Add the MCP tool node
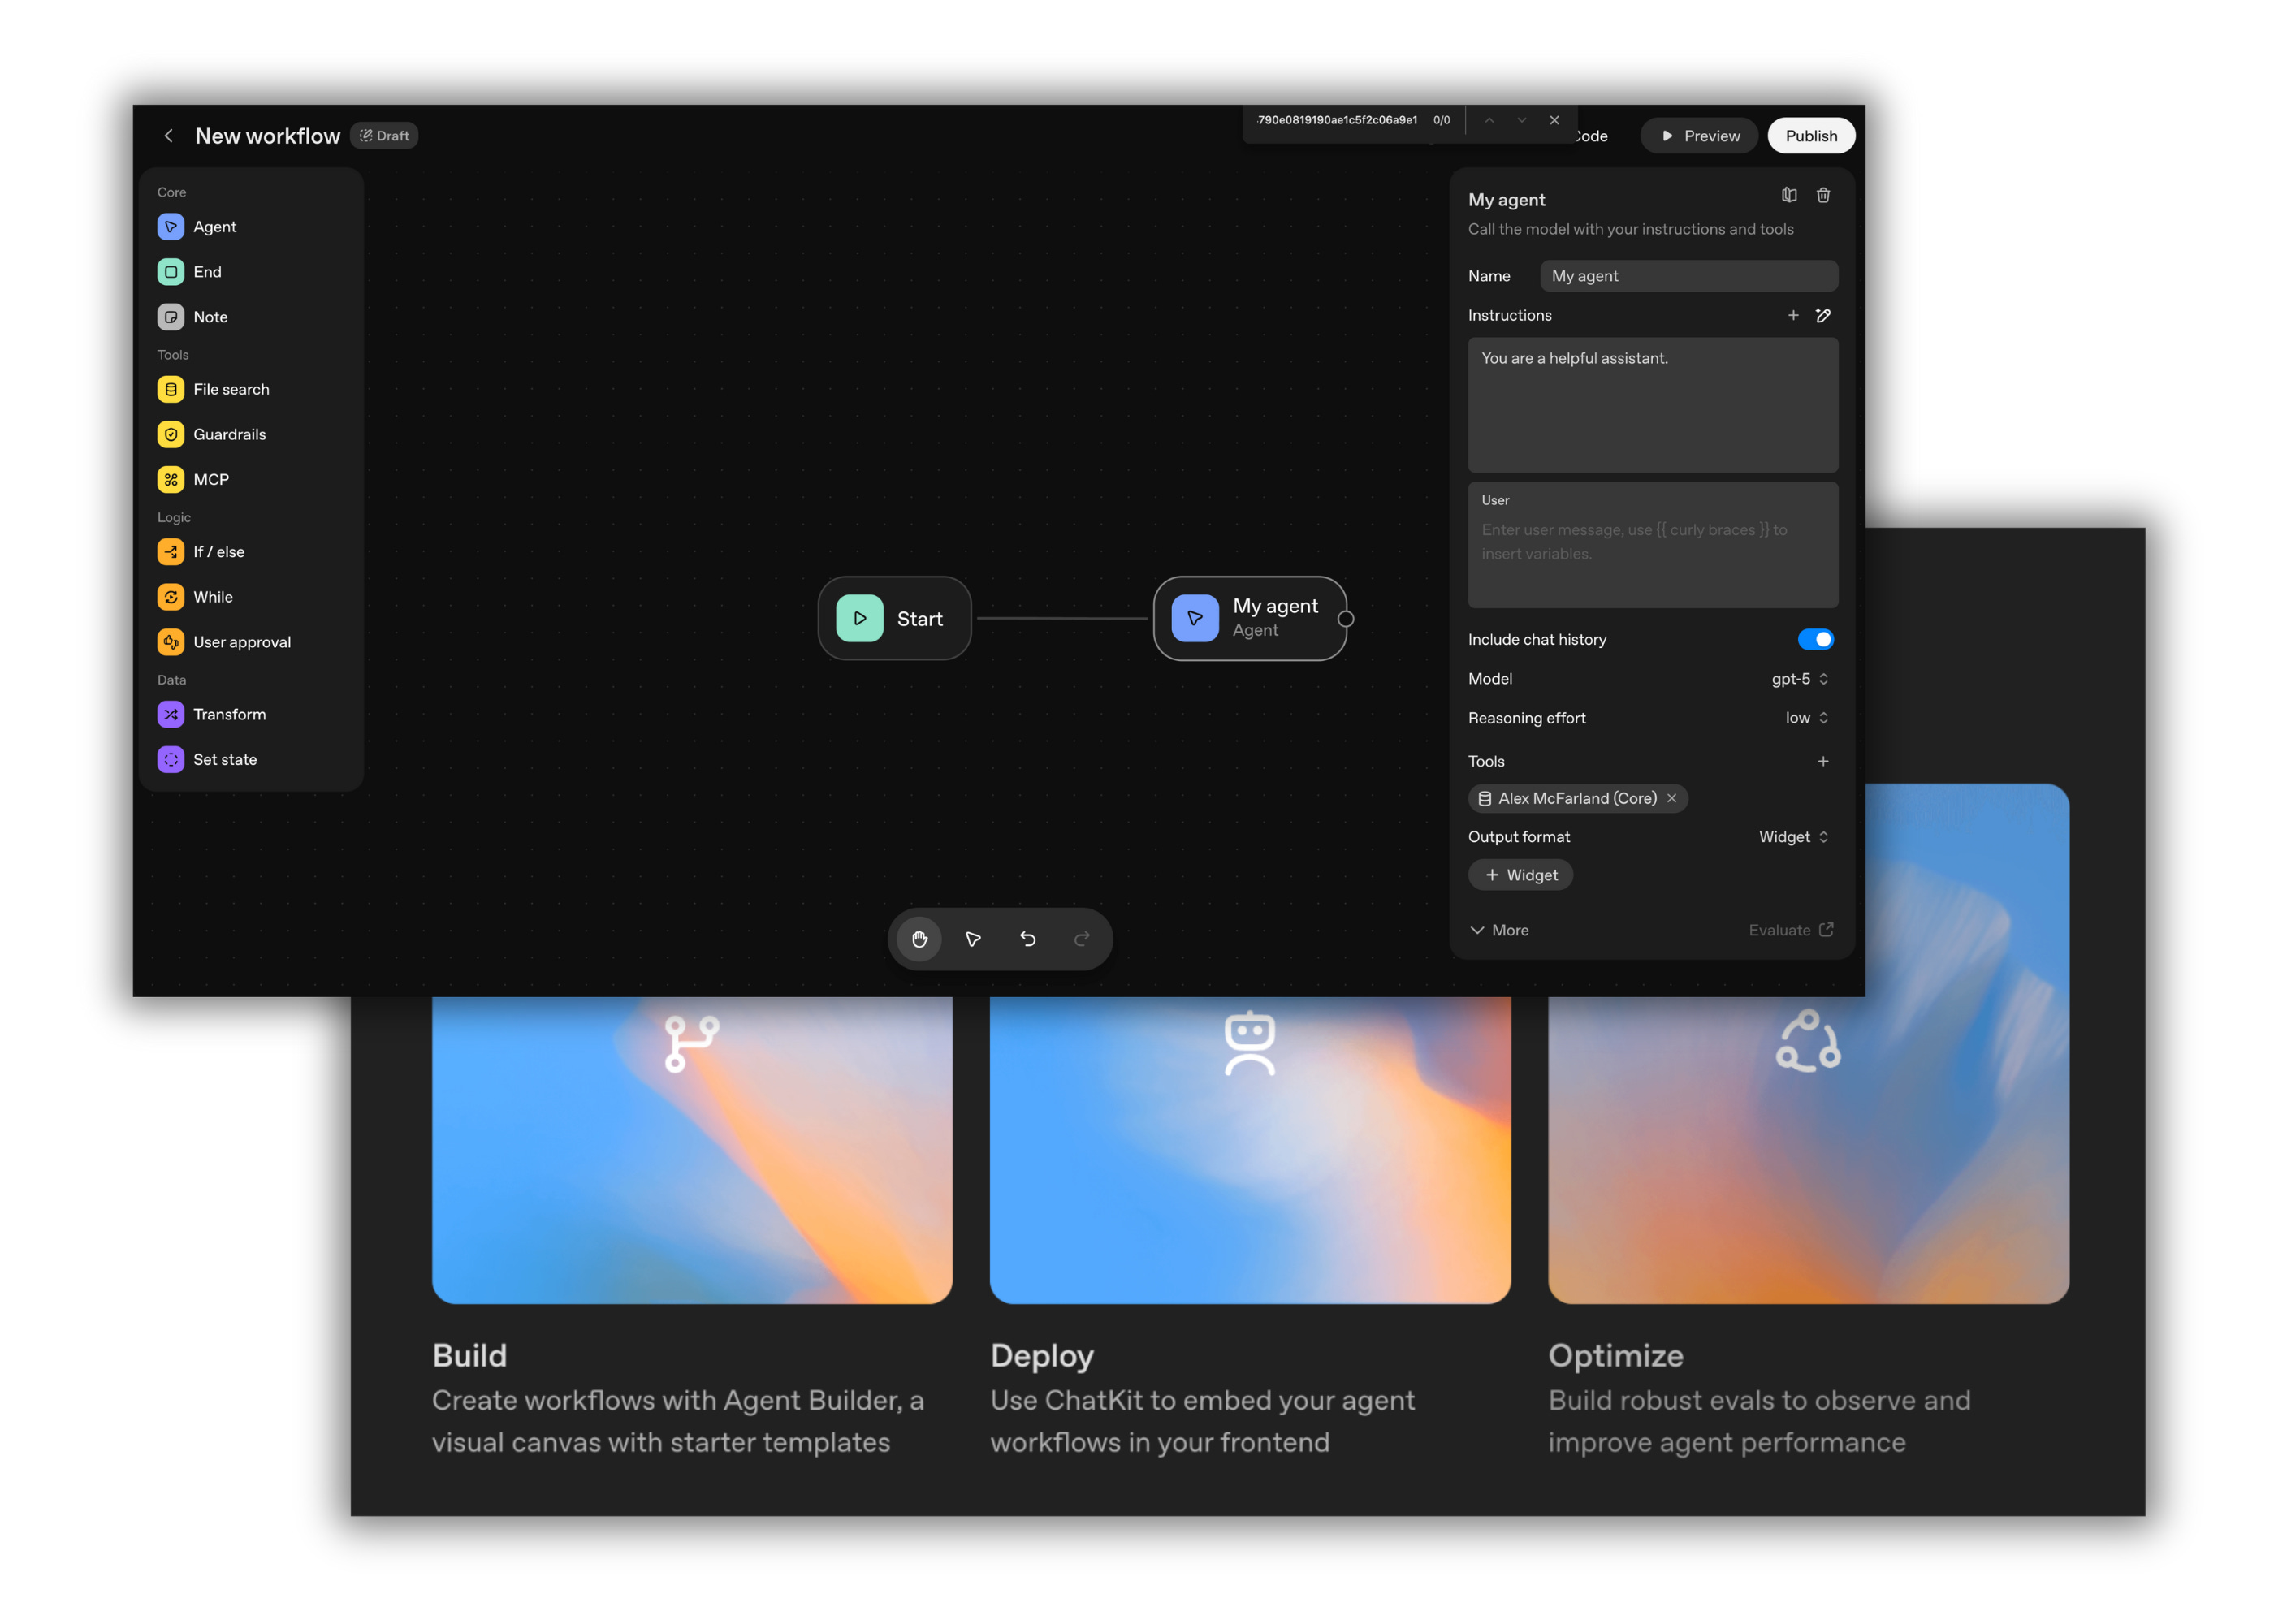 click(x=210, y=479)
